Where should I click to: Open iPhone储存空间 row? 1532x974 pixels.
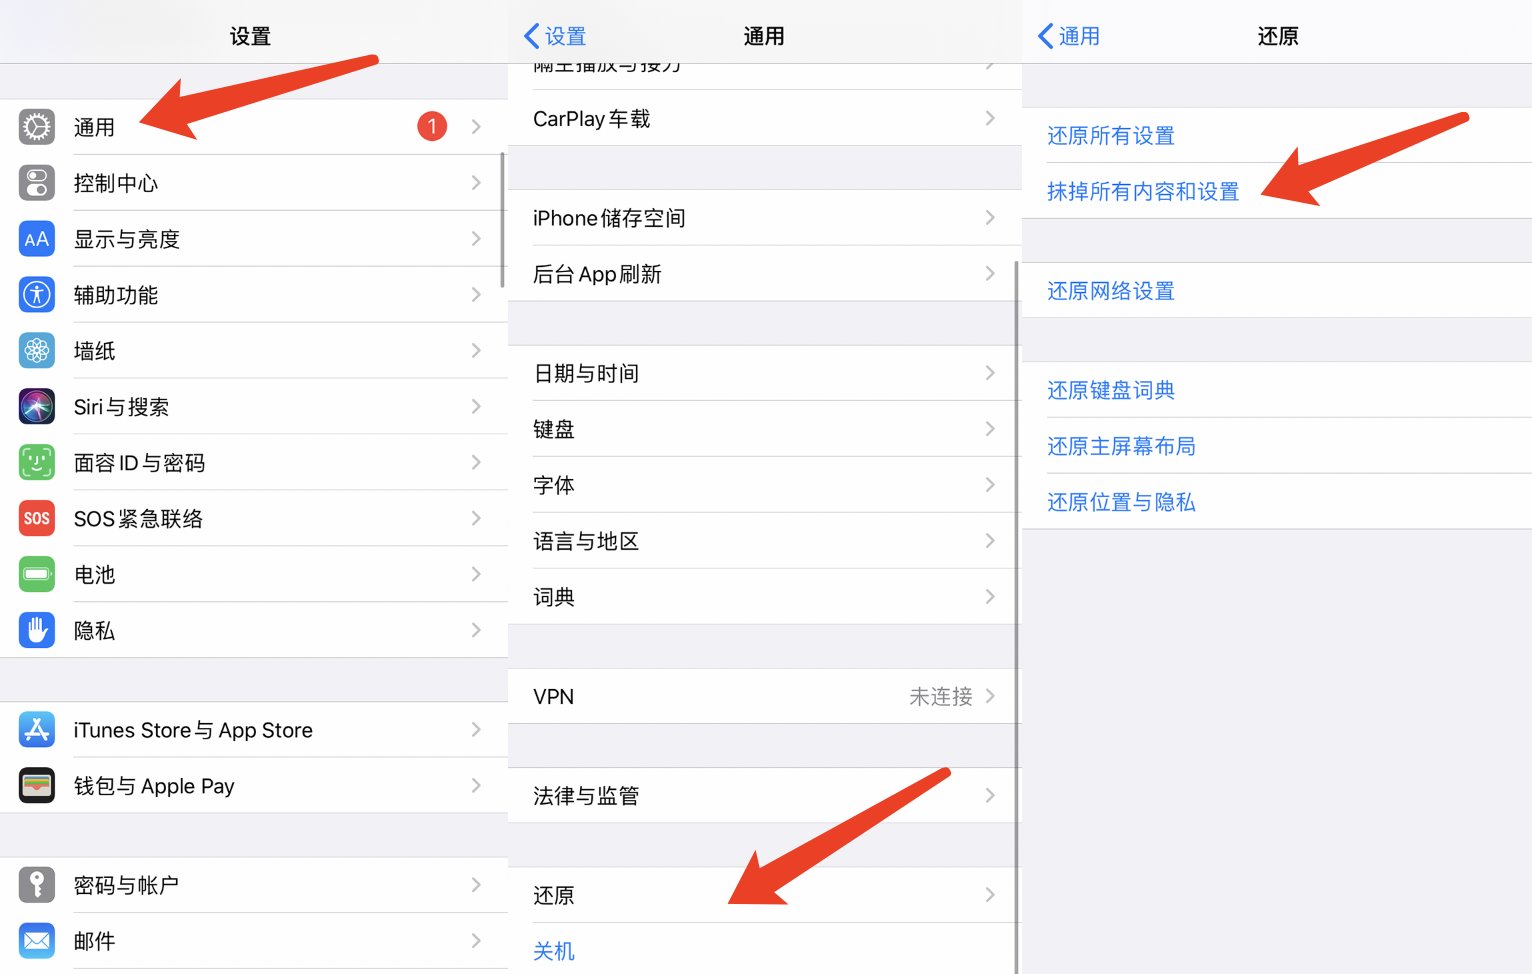tap(764, 218)
